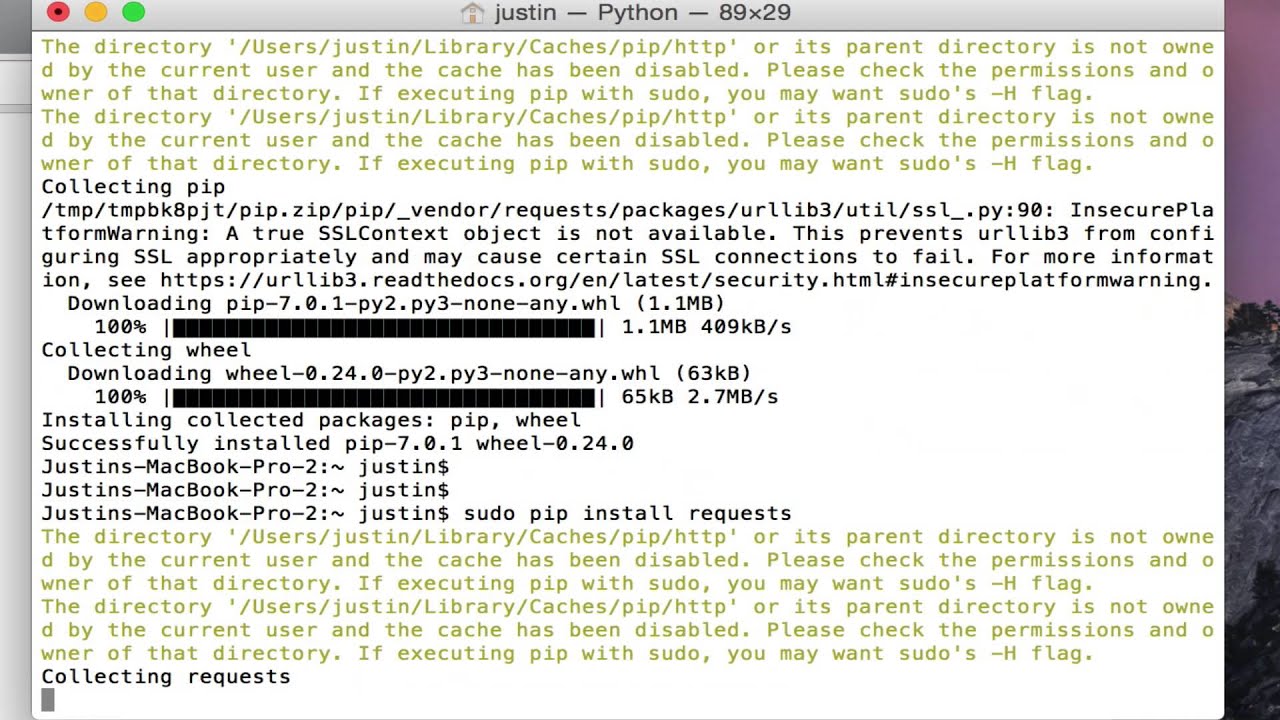Click the 'Collecting wheel' output line

pyautogui.click(x=146, y=350)
